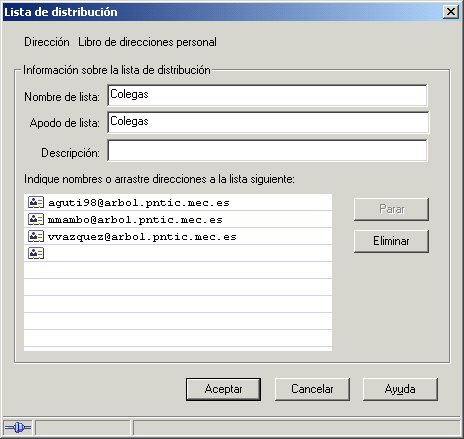Click the address card icon beside mmambo
Image resolution: width=464 pixels, height=439 pixels.
point(36,219)
